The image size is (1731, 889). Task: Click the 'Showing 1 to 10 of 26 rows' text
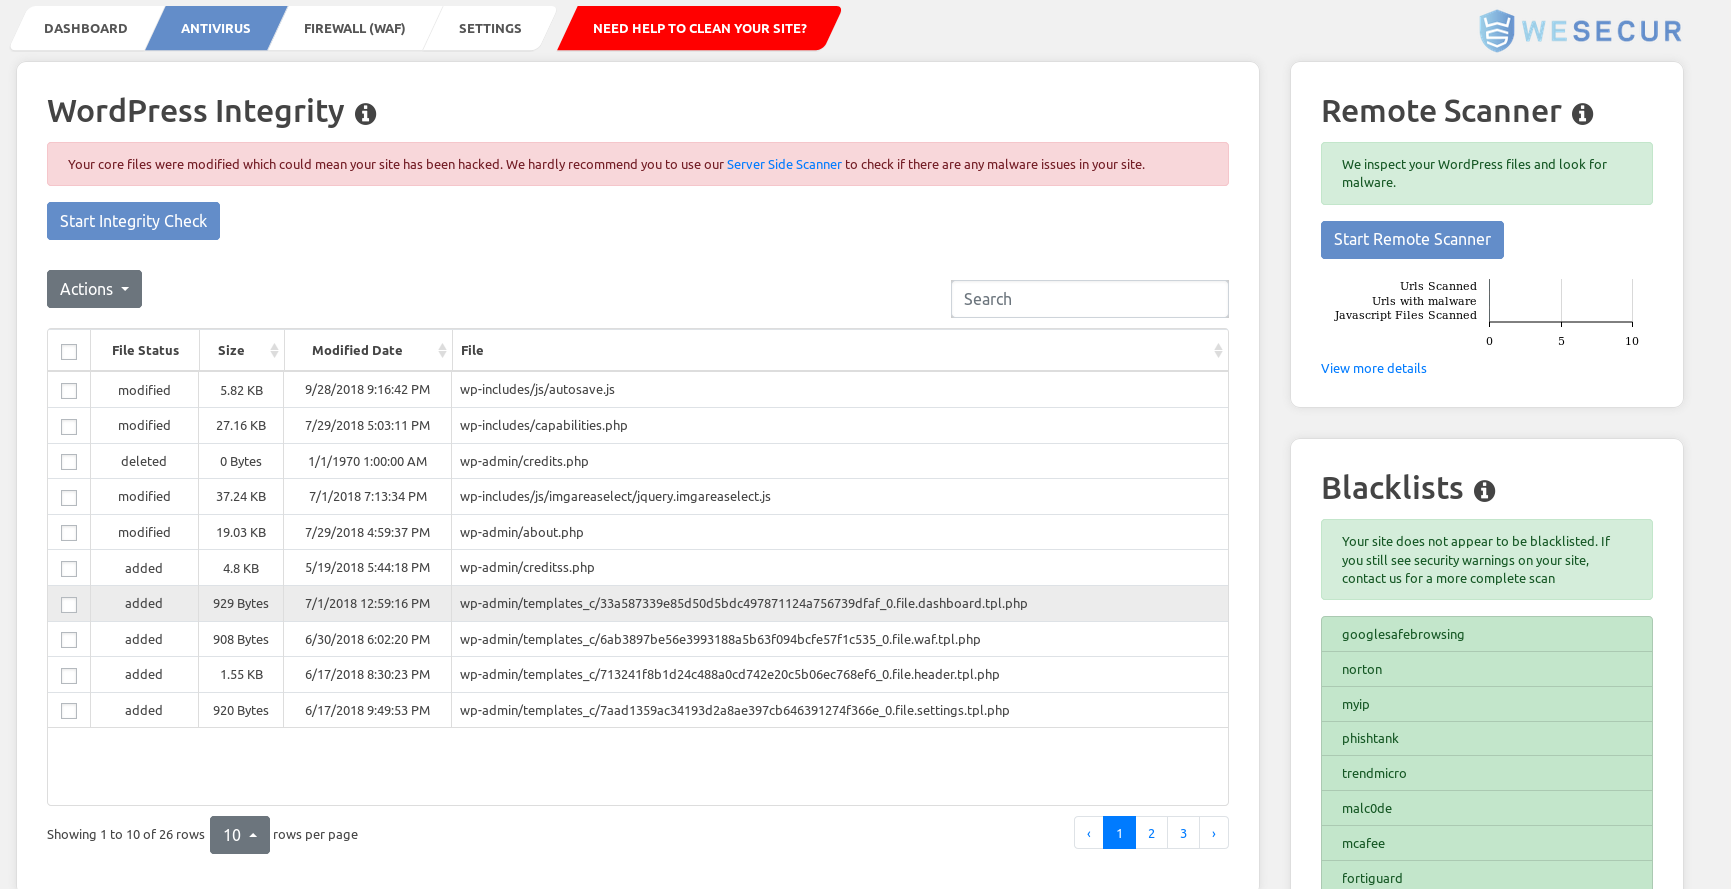[126, 835]
